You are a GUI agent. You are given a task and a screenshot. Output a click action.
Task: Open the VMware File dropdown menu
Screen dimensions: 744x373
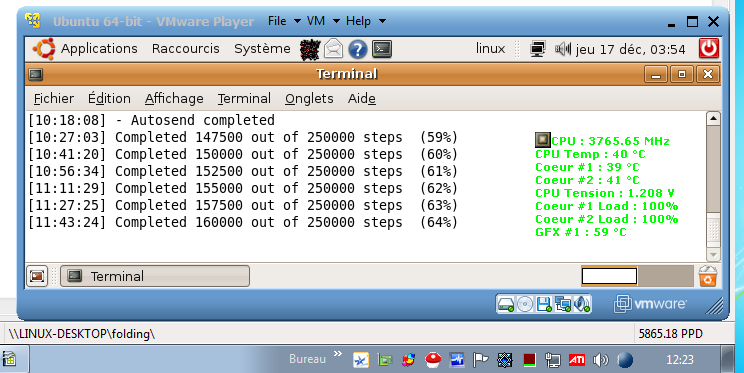point(284,21)
